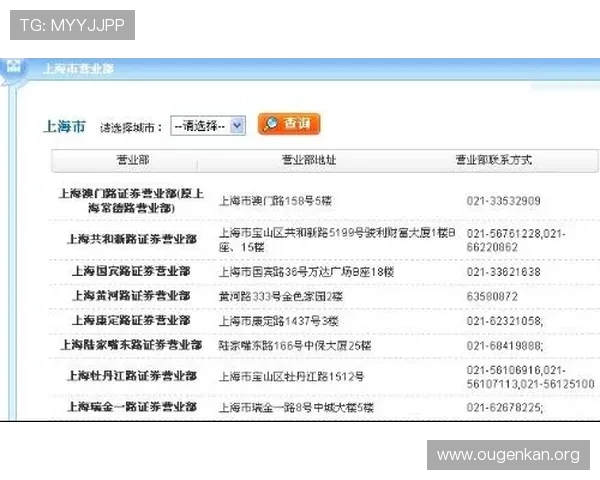Viewport: 600px width, 480px height.
Task: Click the 请选择城市 label
Action: (131, 127)
